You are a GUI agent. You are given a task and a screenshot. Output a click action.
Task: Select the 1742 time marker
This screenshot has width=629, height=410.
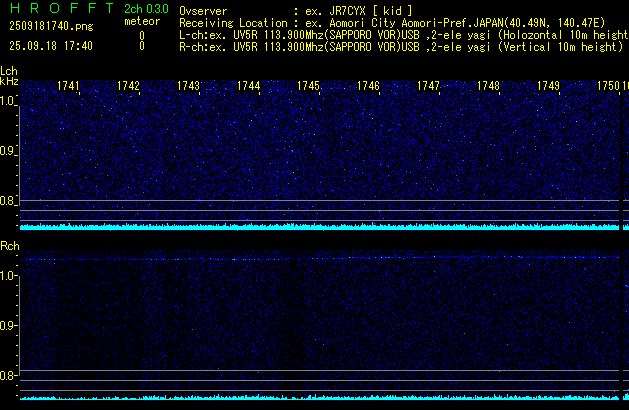pyautogui.click(x=128, y=87)
